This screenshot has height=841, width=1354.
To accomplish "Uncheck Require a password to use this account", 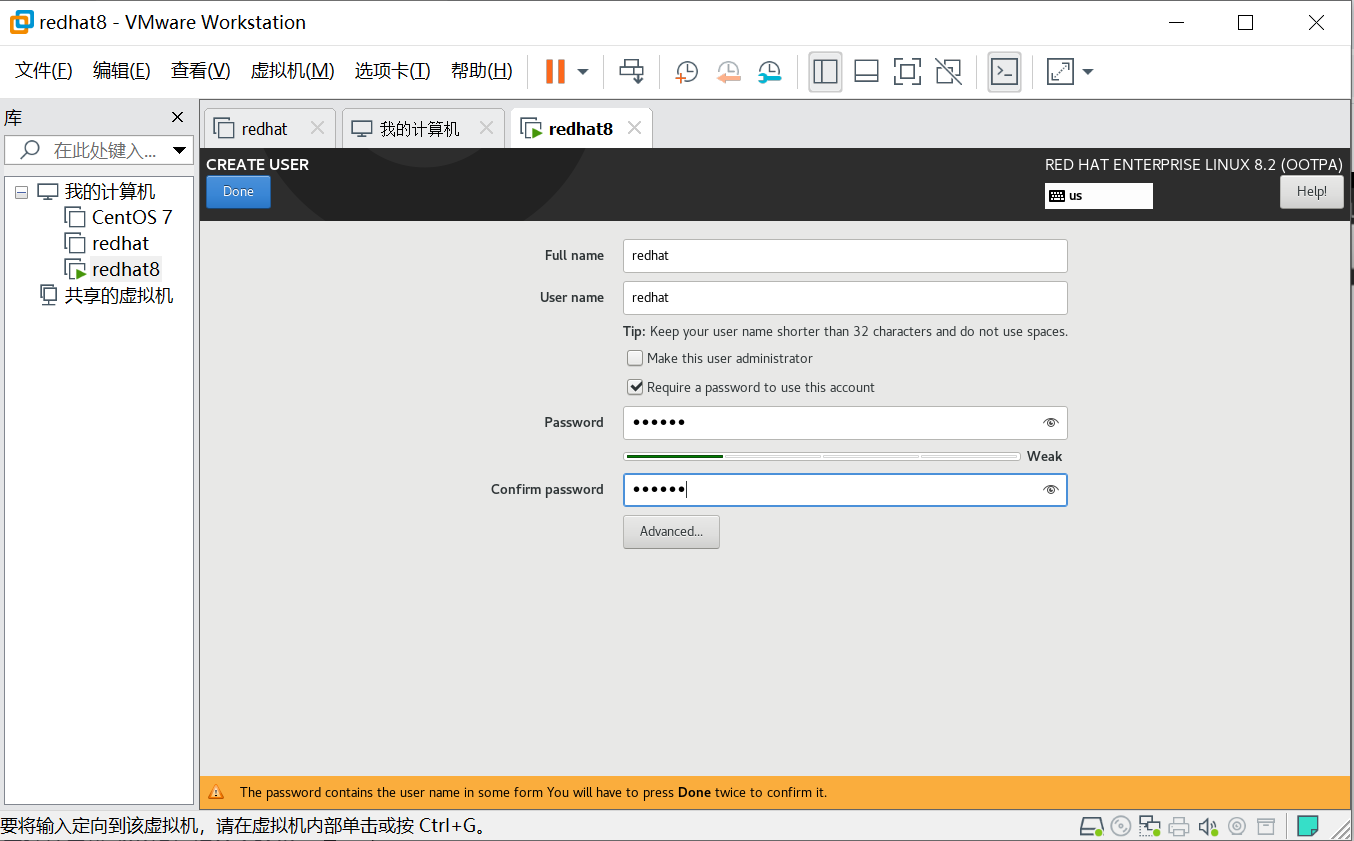I will pos(635,387).
